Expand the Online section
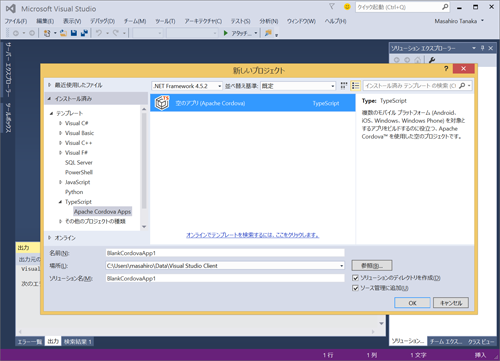Screen dimensions: 500x361 coord(49,238)
